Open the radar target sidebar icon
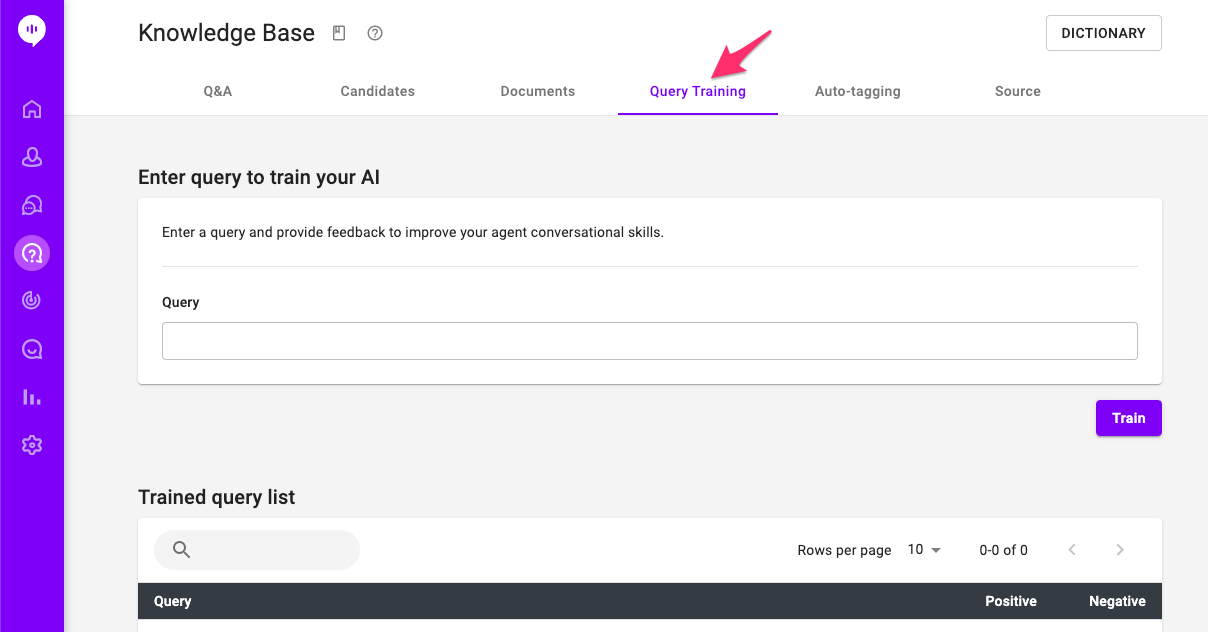 32,300
